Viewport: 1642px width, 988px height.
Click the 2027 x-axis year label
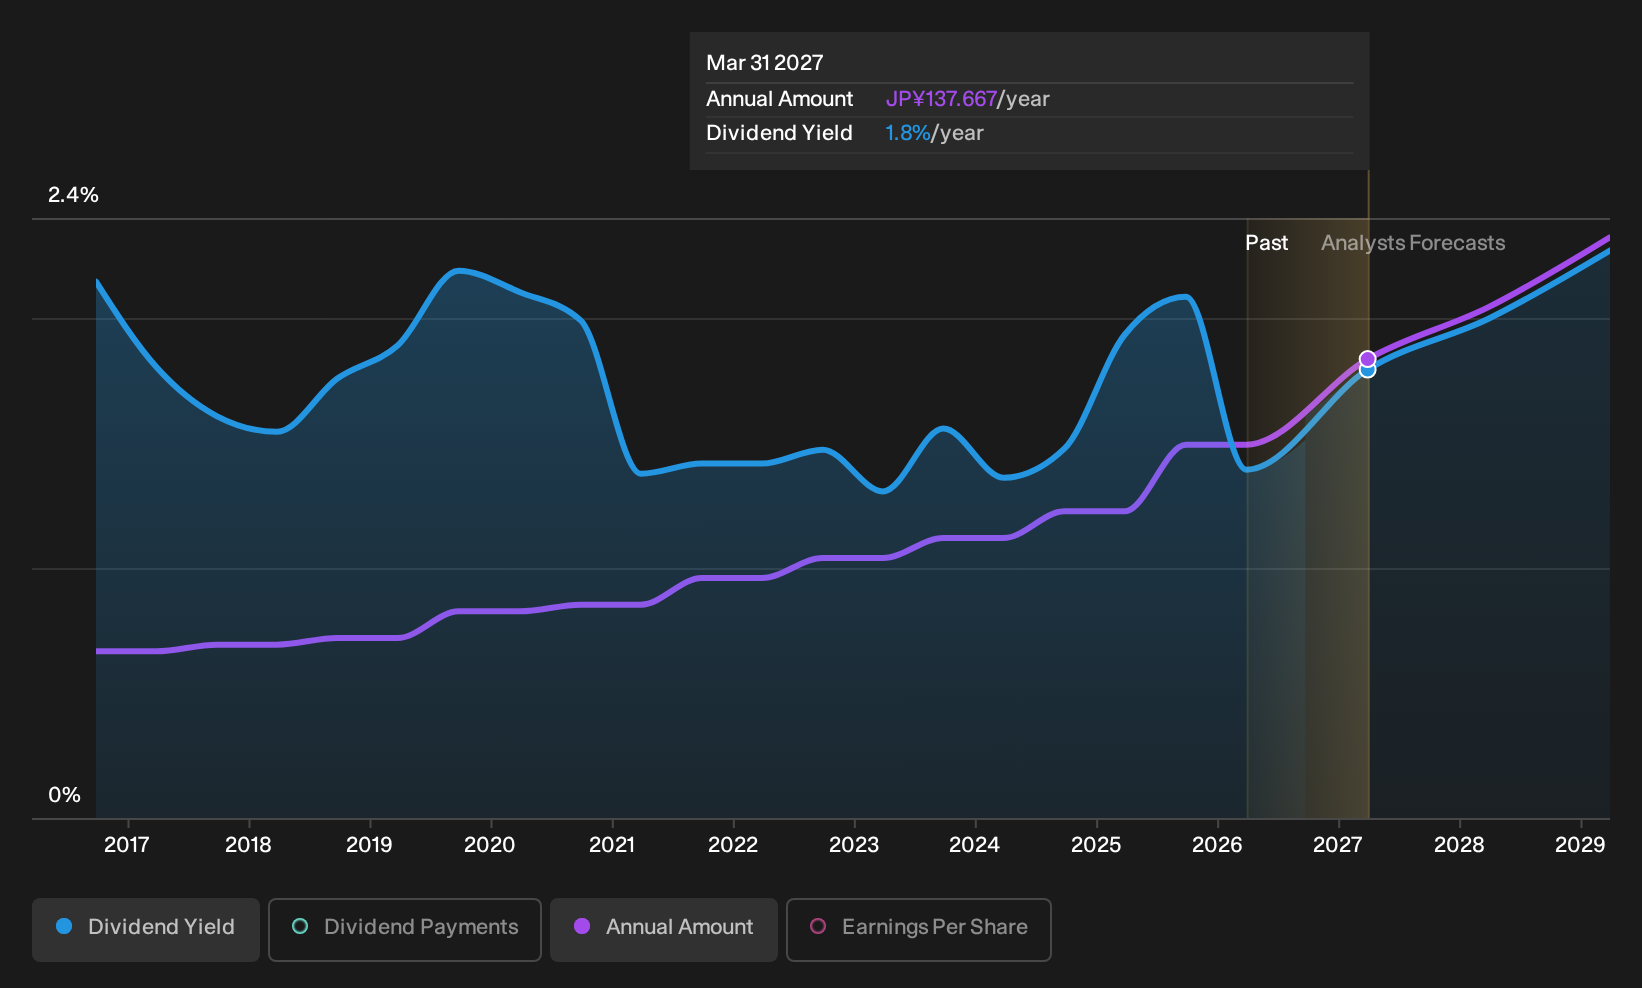point(1338,845)
